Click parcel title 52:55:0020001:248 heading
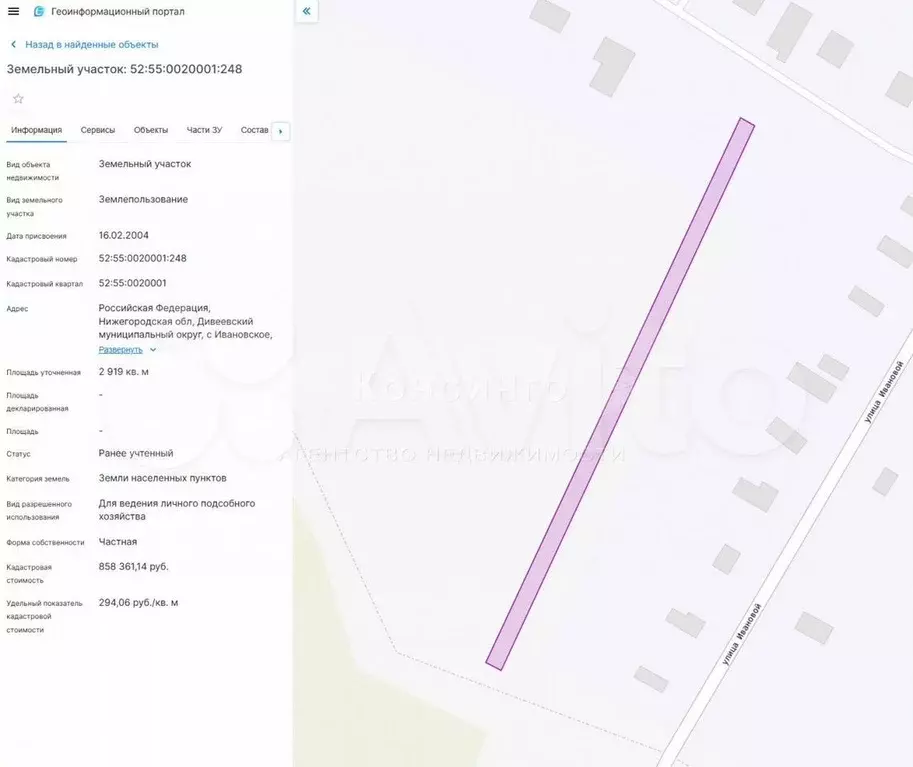Image resolution: width=913 pixels, height=767 pixels. tap(124, 69)
